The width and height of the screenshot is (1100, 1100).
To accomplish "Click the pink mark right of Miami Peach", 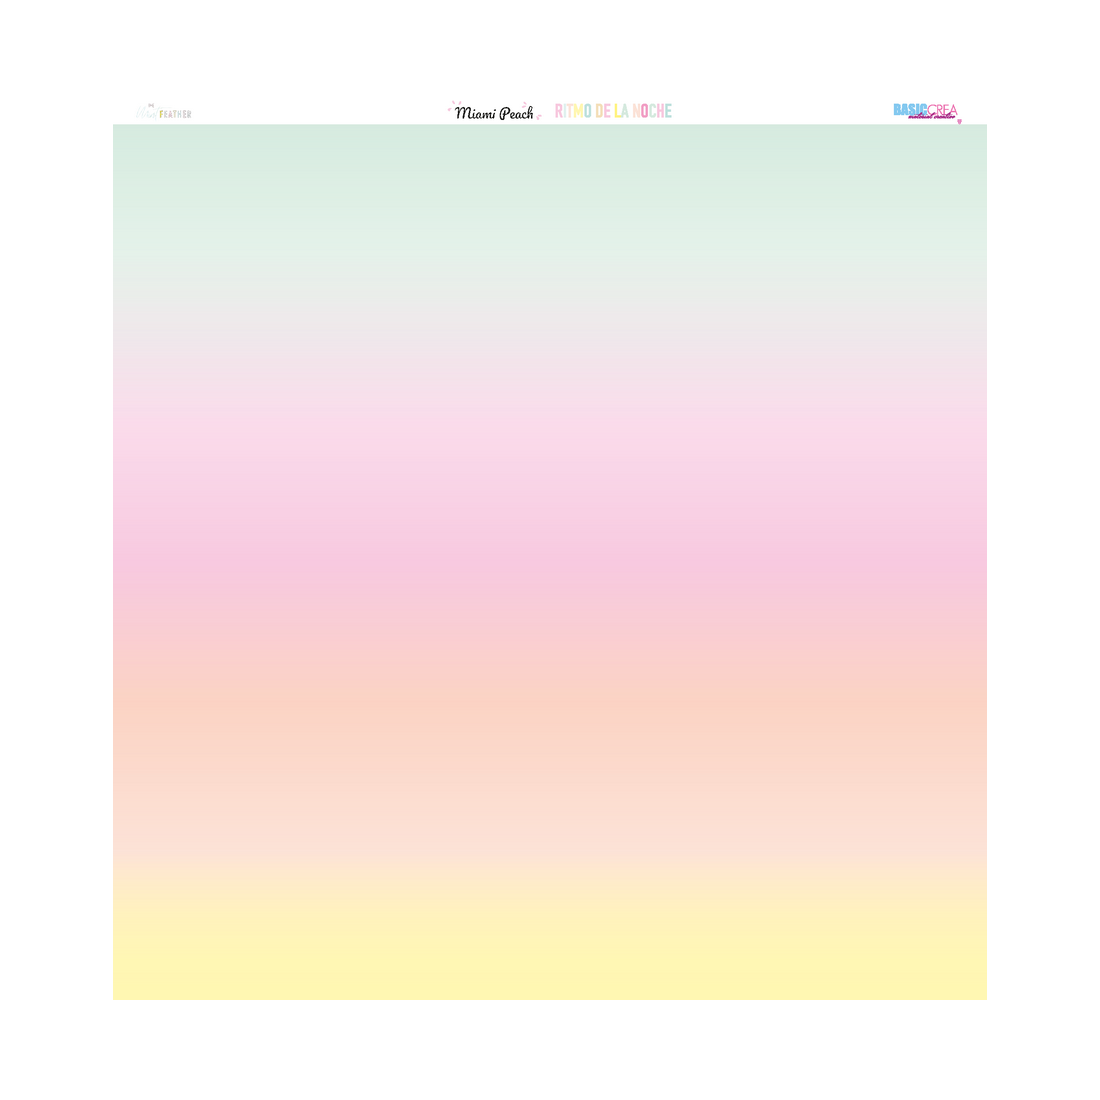I will click(x=539, y=116).
